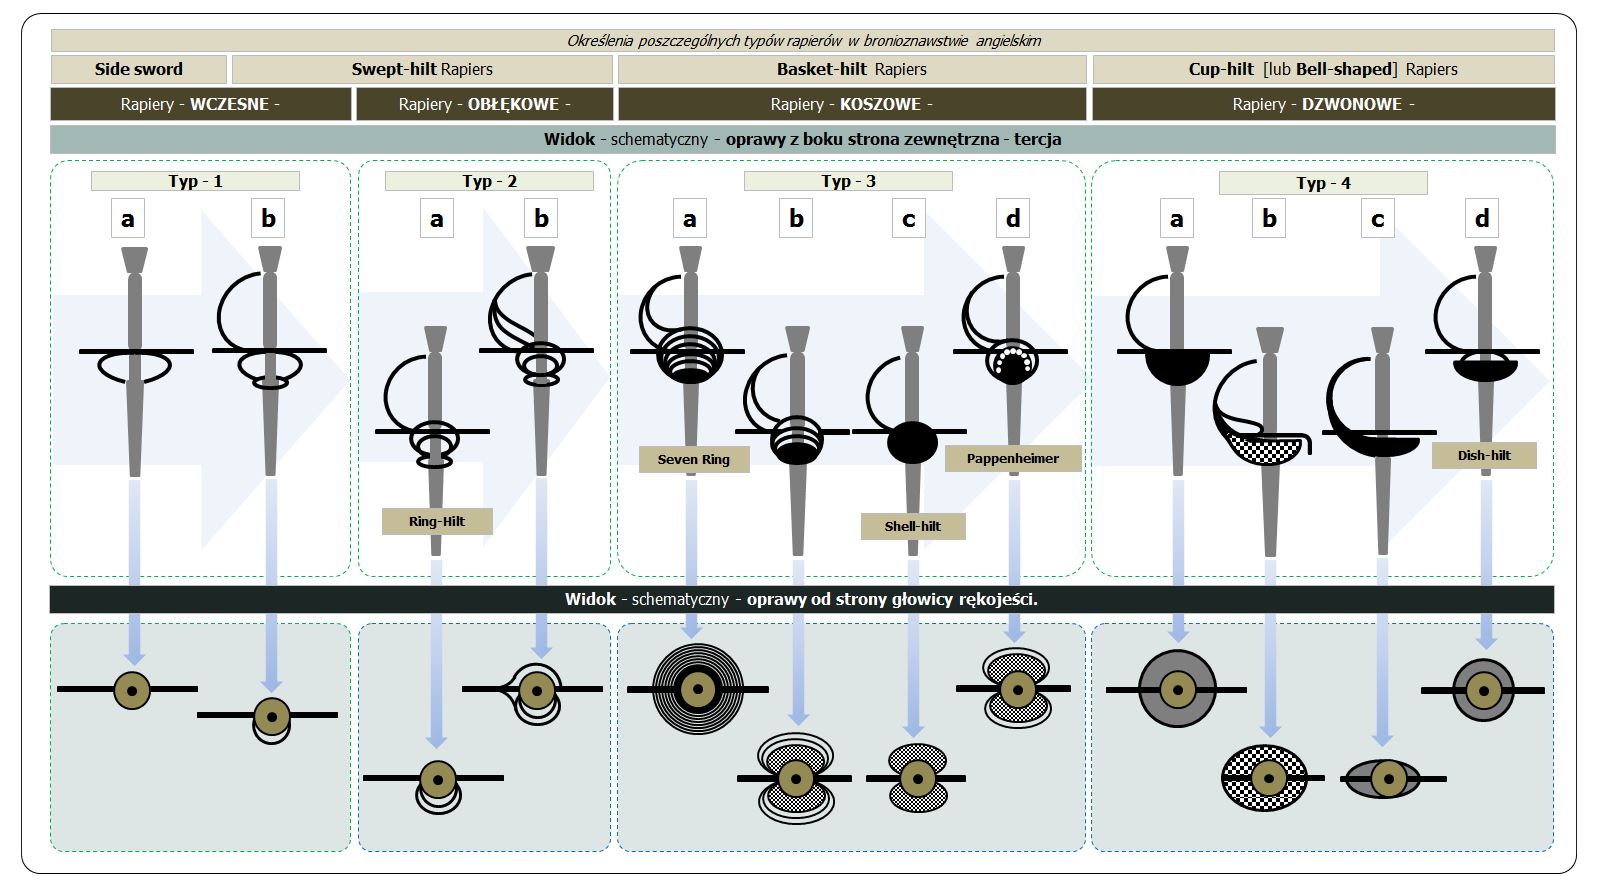Select the checkered oval Typ 4 b pommel view
Viewport: 1602px width, 891px height.
click(x=1267, y=777)
